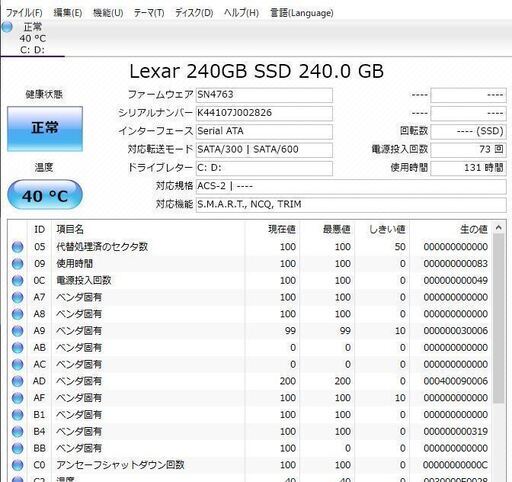512x482 pixels.
Task: Click the 正常 health status button
Action: pos(45,129)
